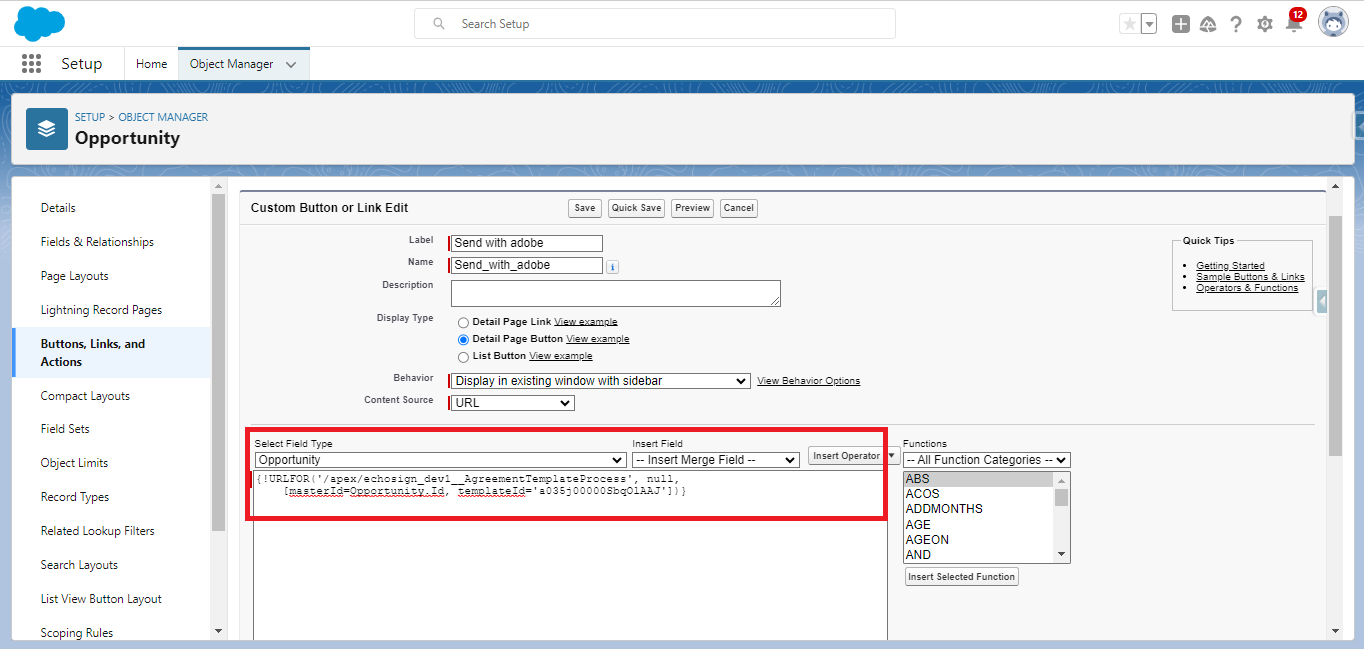This screenshot has height=649, width=1364.
Task: Click inside the Search Setup box
Action: [x=655, y=23]
